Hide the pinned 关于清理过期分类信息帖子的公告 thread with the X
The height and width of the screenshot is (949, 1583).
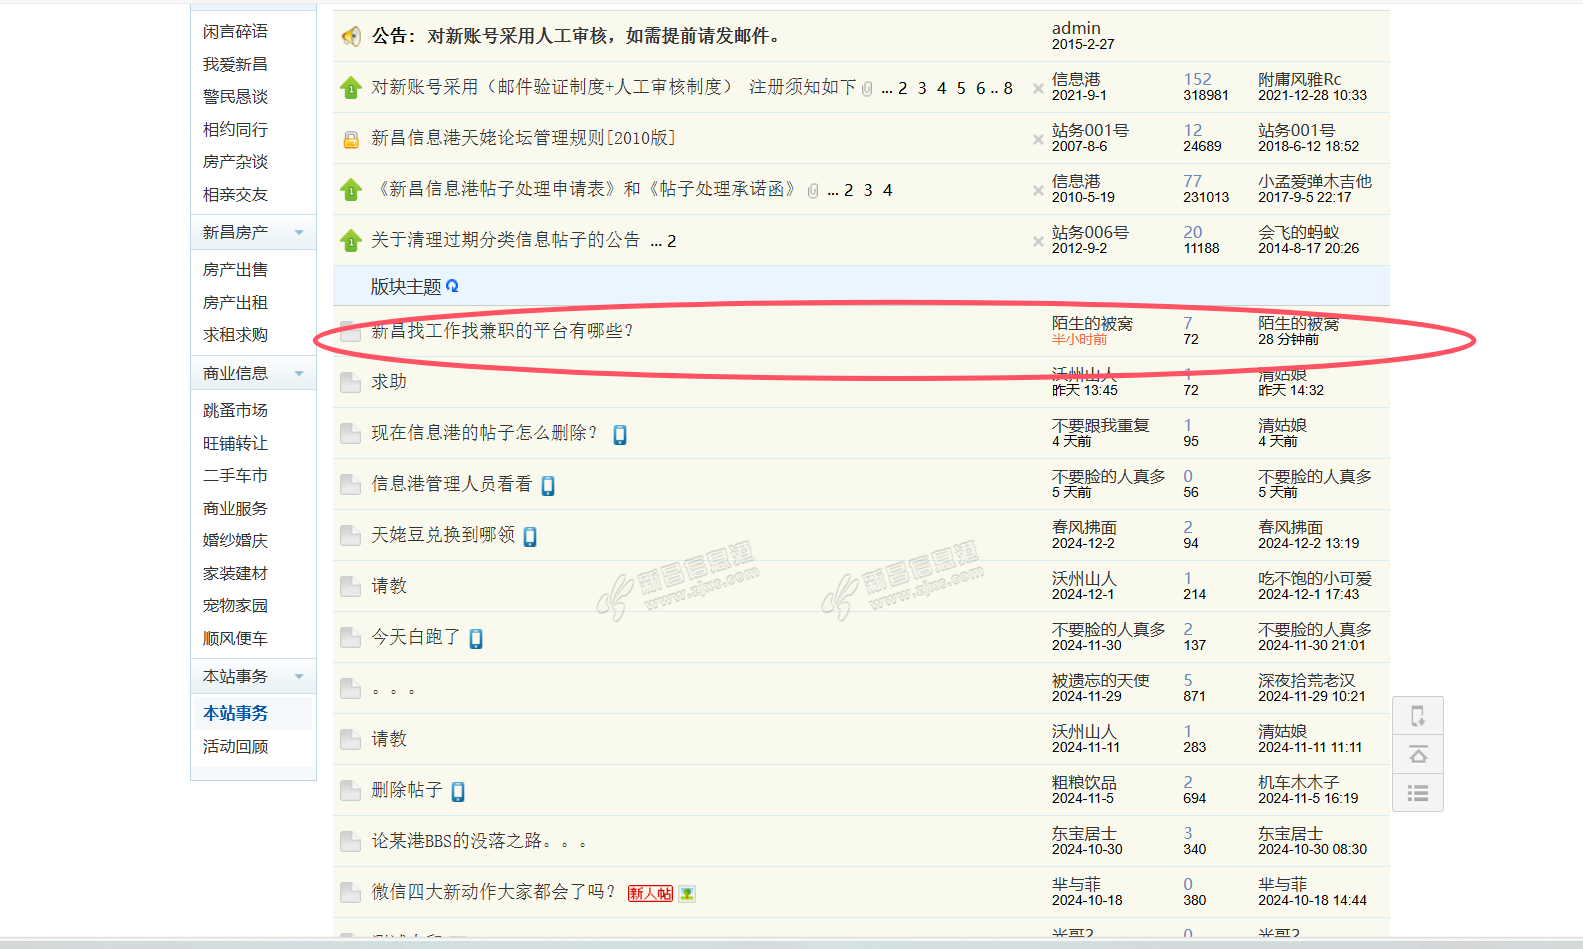1038,241
